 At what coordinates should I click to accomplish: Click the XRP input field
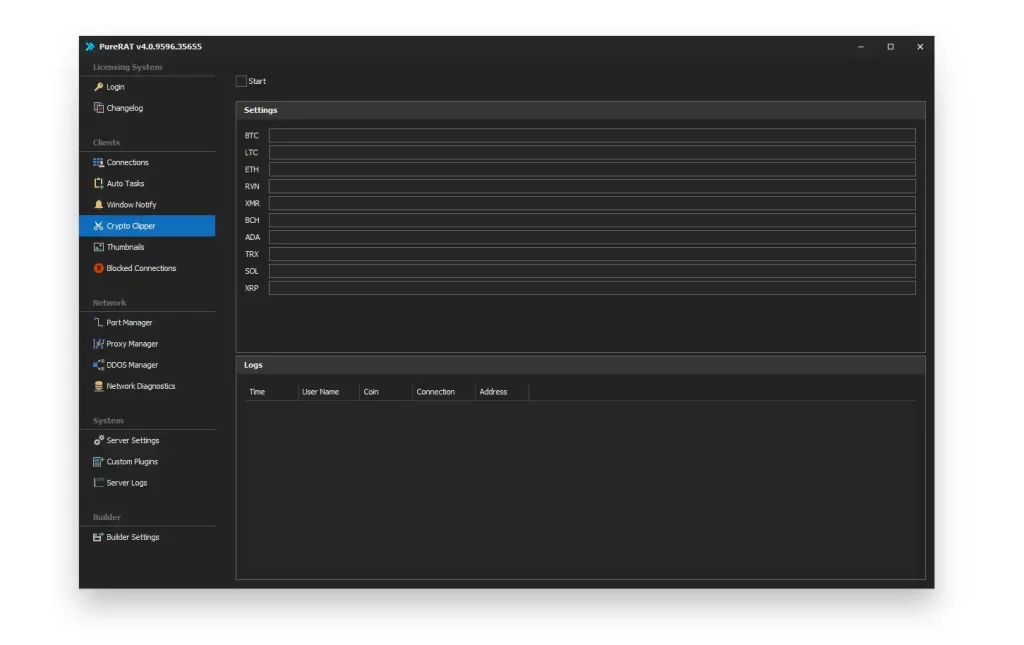coord(591,288)
